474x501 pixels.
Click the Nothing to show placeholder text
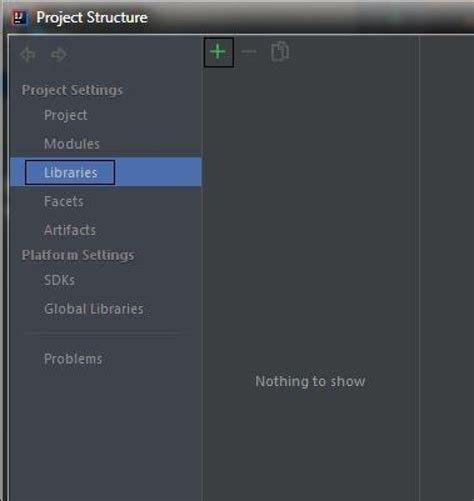310,381
